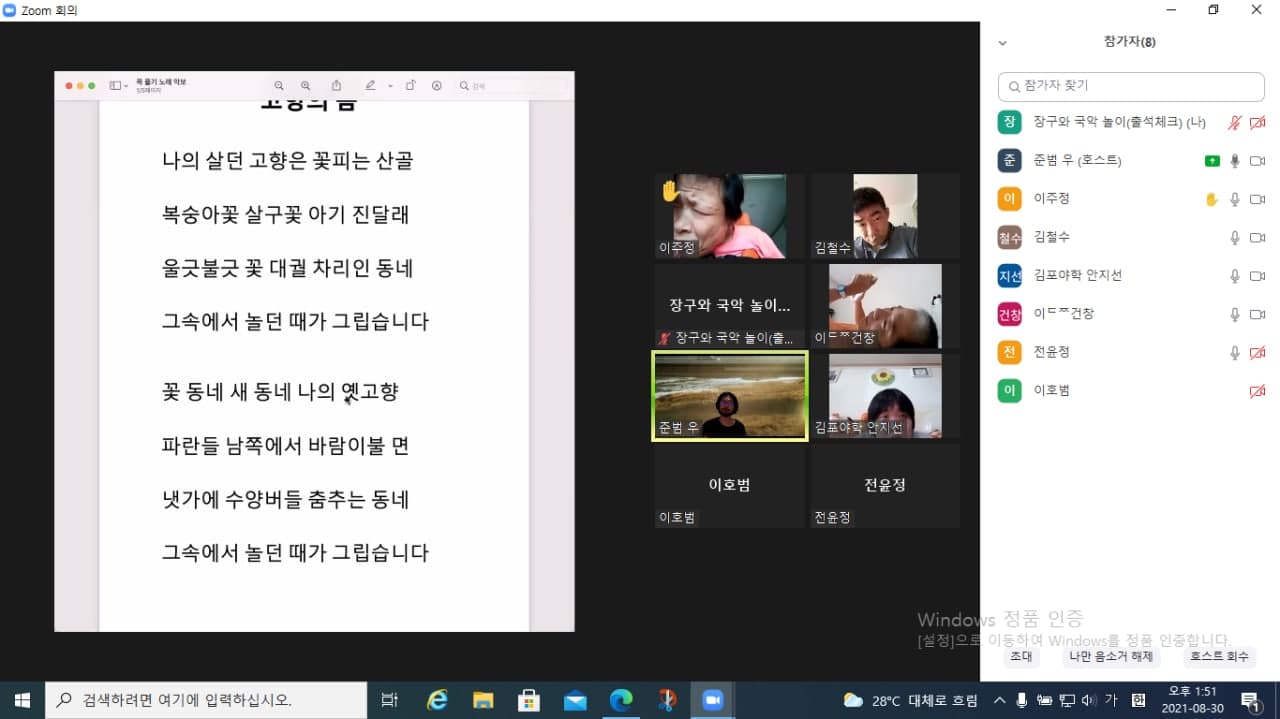Select participant 이호범 in the list
The width and height of the screenshot is (1280, 719).
(1131, 390)
